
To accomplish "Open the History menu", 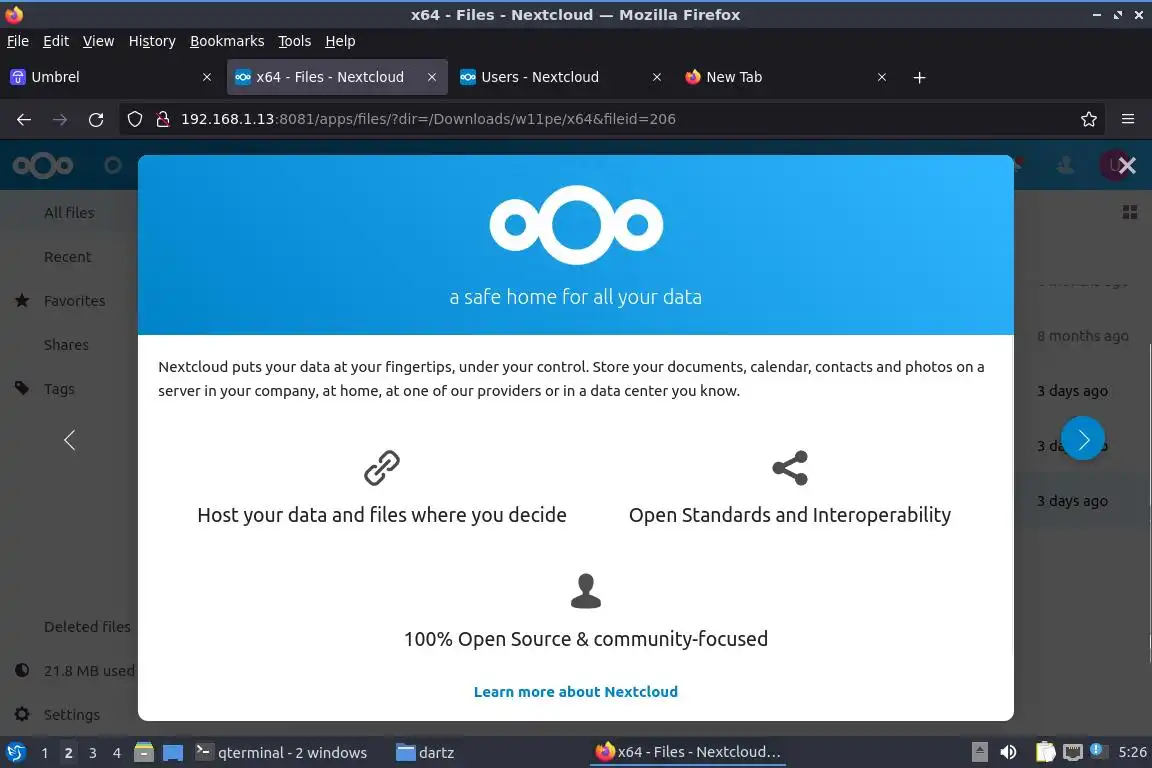I will pyautogui.click(x=152, y=41).
